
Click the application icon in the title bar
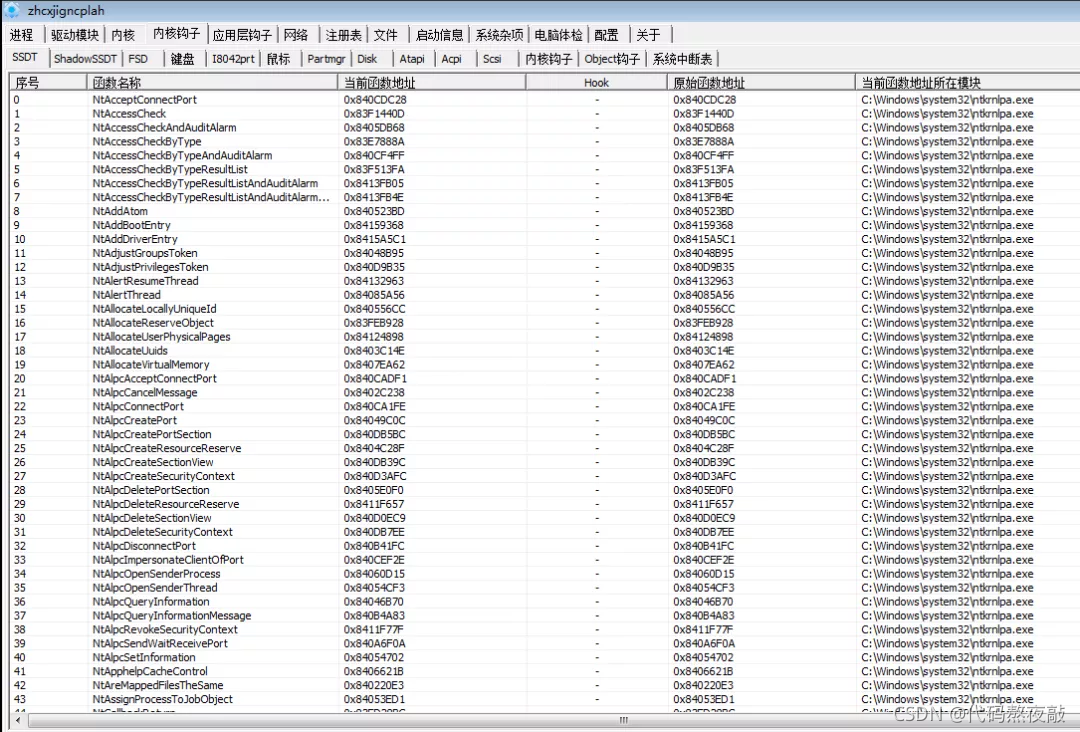coord(12,10)
